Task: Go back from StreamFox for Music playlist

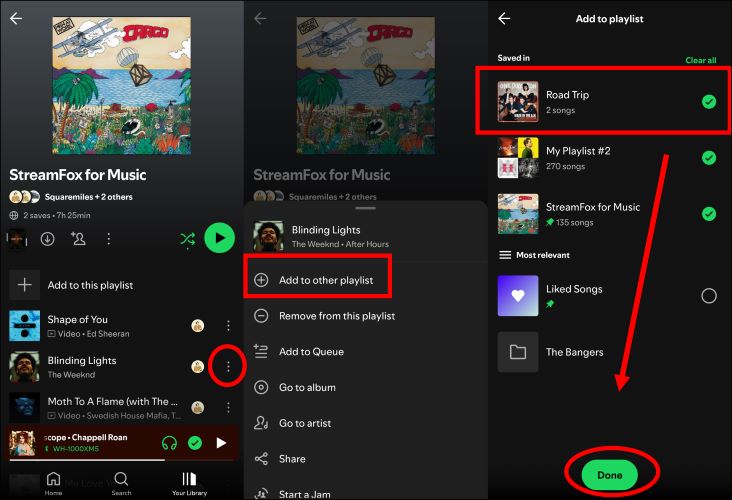Action: (x=16, y=19)
